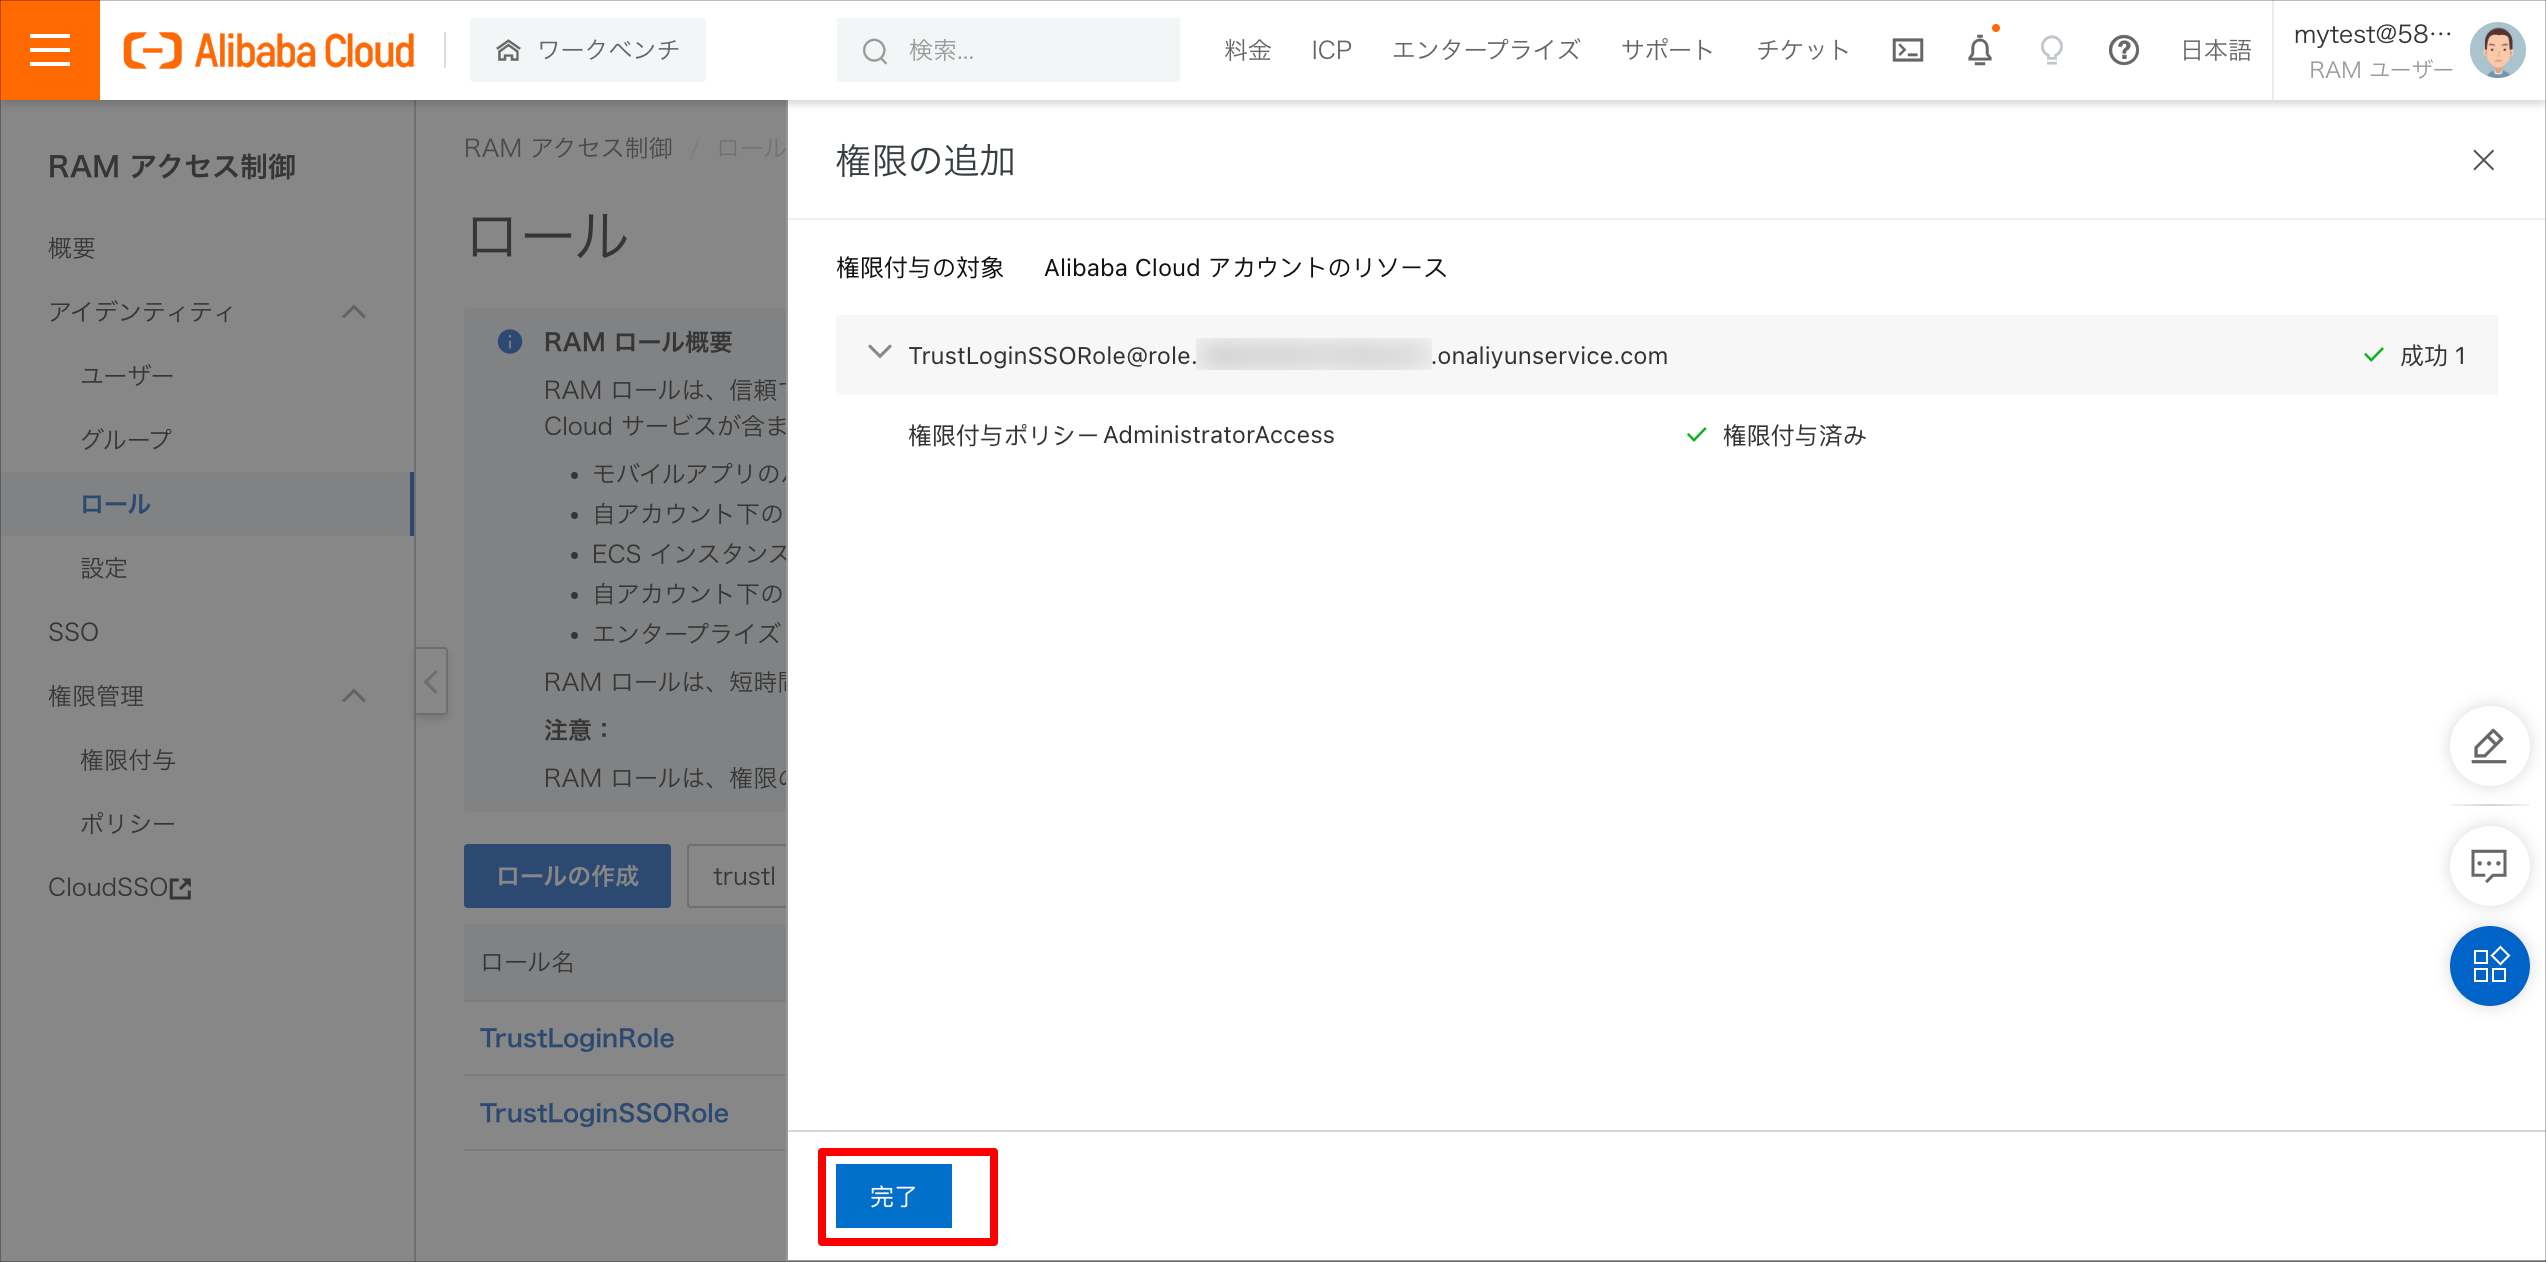Image resolution: width=2546 pixels, height=1262 pixels.
Task: Open the サポート menu item
Action: coord(1667,50)
